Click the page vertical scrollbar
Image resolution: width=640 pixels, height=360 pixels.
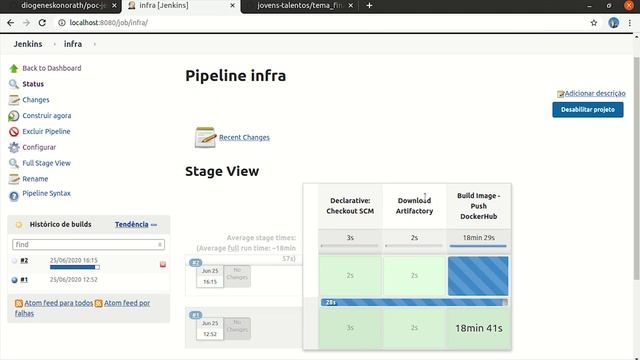[636, 167]
